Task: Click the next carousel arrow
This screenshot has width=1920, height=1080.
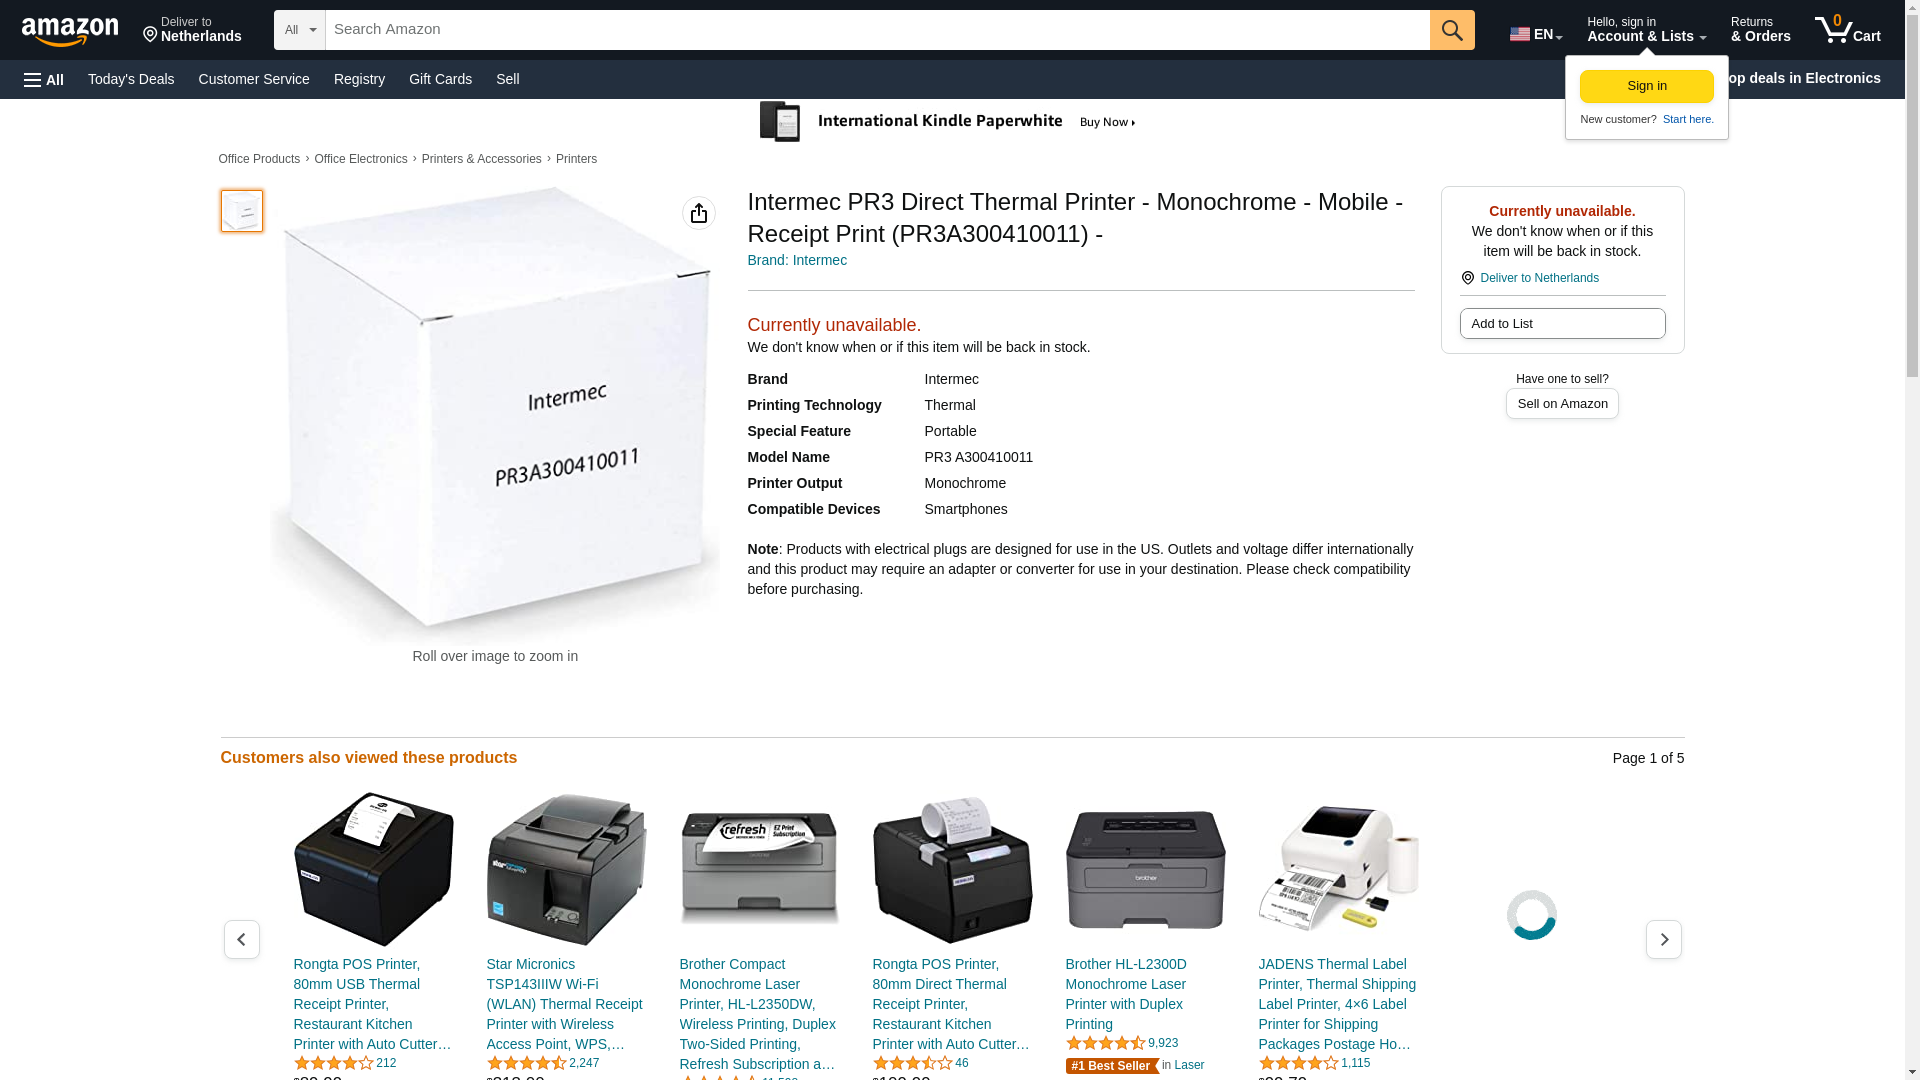Action: coord(1664,939)
